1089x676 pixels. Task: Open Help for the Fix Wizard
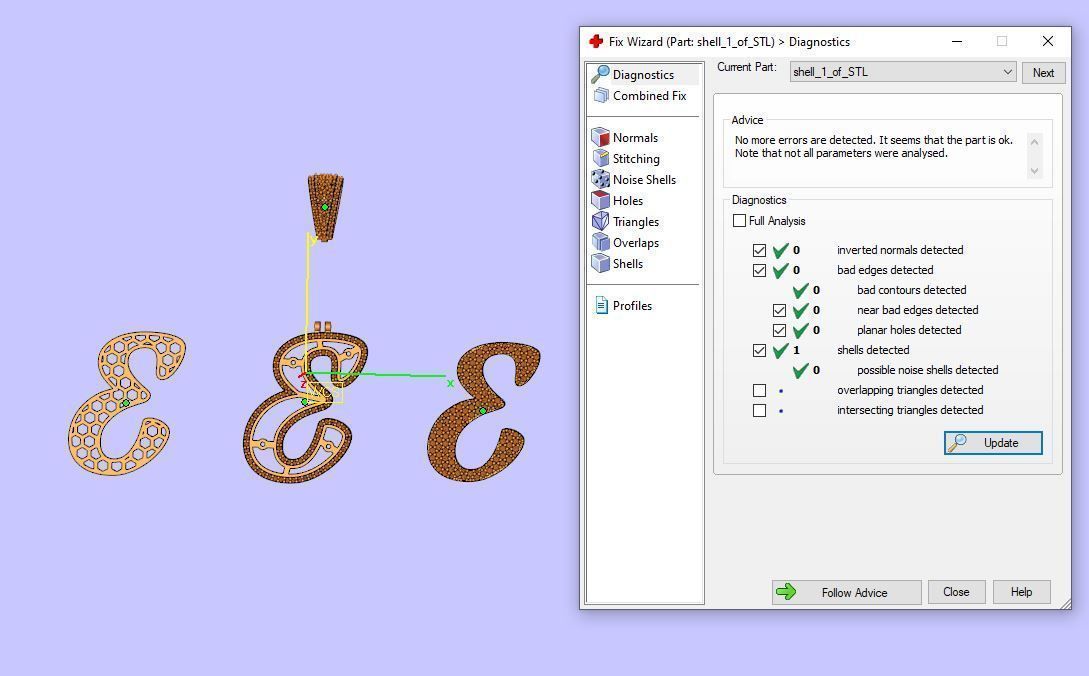pos(1022,592)
